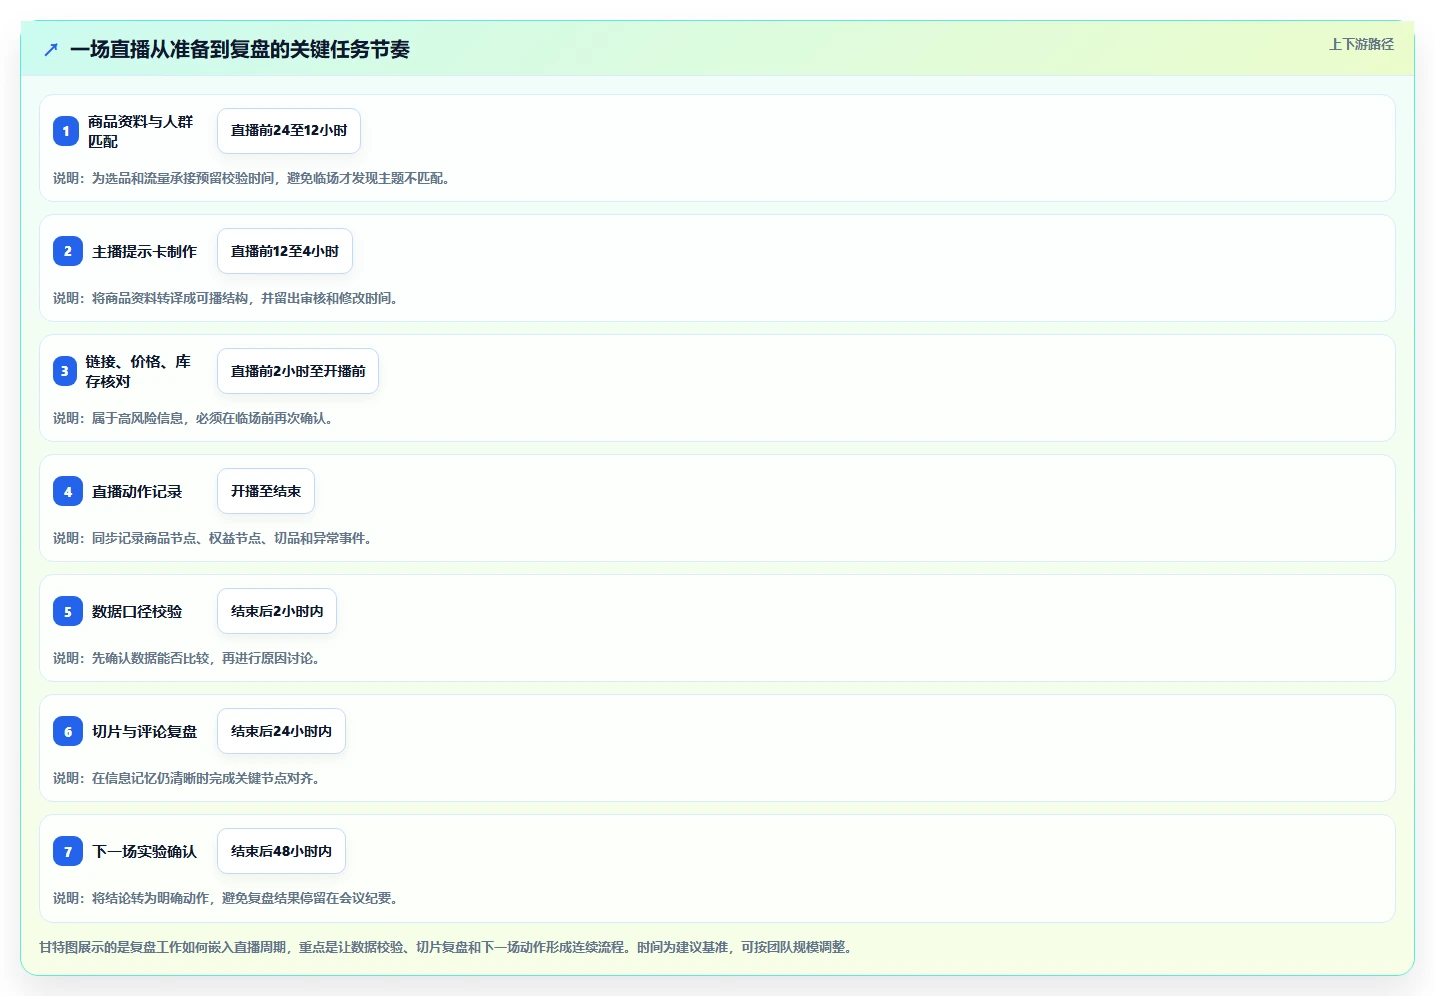This screenshot has width=1435, height=996.
Task: Click the task name 链接、价格、库存核对
Action: coord(138,371)
